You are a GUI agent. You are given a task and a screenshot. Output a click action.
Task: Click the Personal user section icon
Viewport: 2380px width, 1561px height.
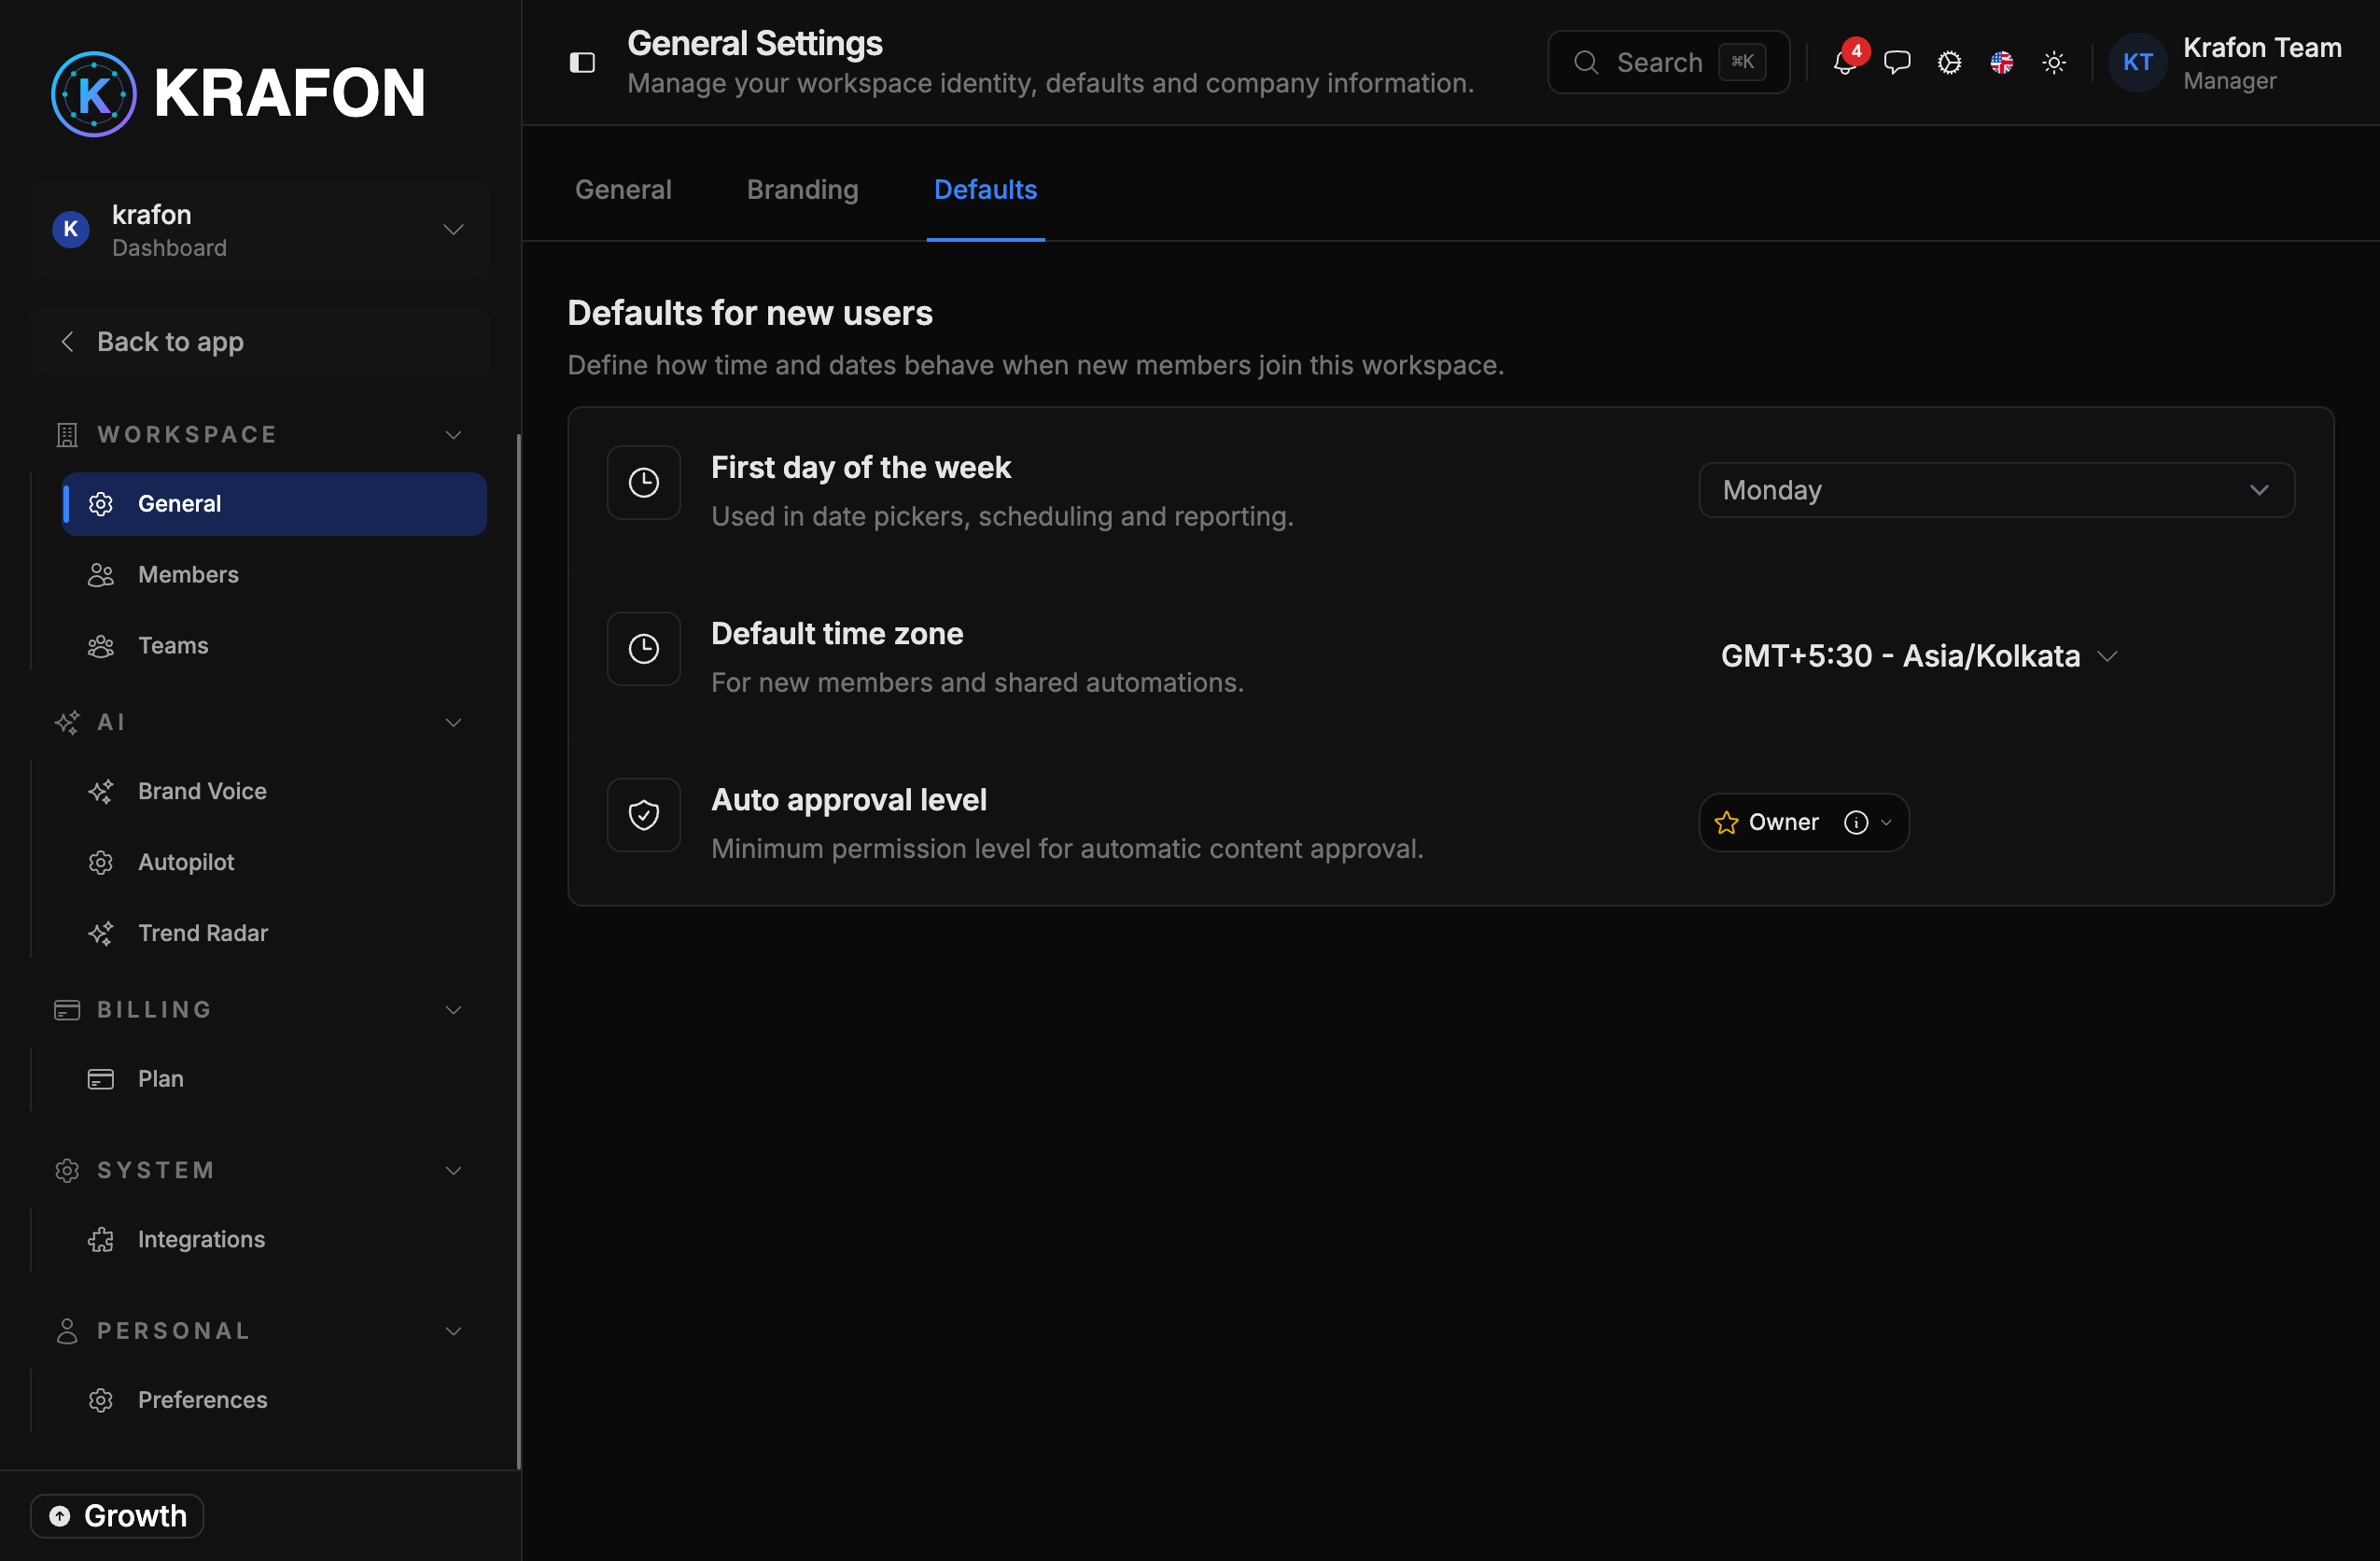click(67, 1331)
